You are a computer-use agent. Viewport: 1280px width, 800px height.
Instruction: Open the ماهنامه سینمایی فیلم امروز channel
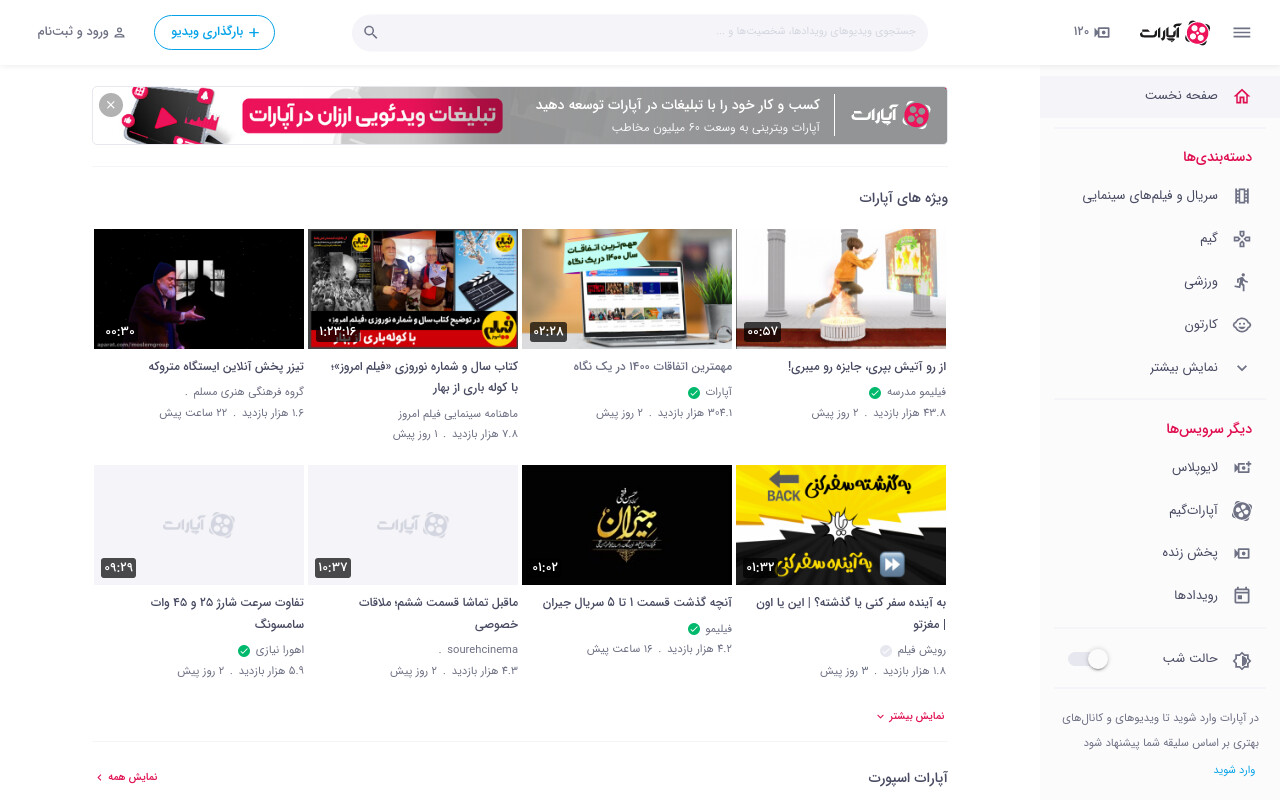458,413
